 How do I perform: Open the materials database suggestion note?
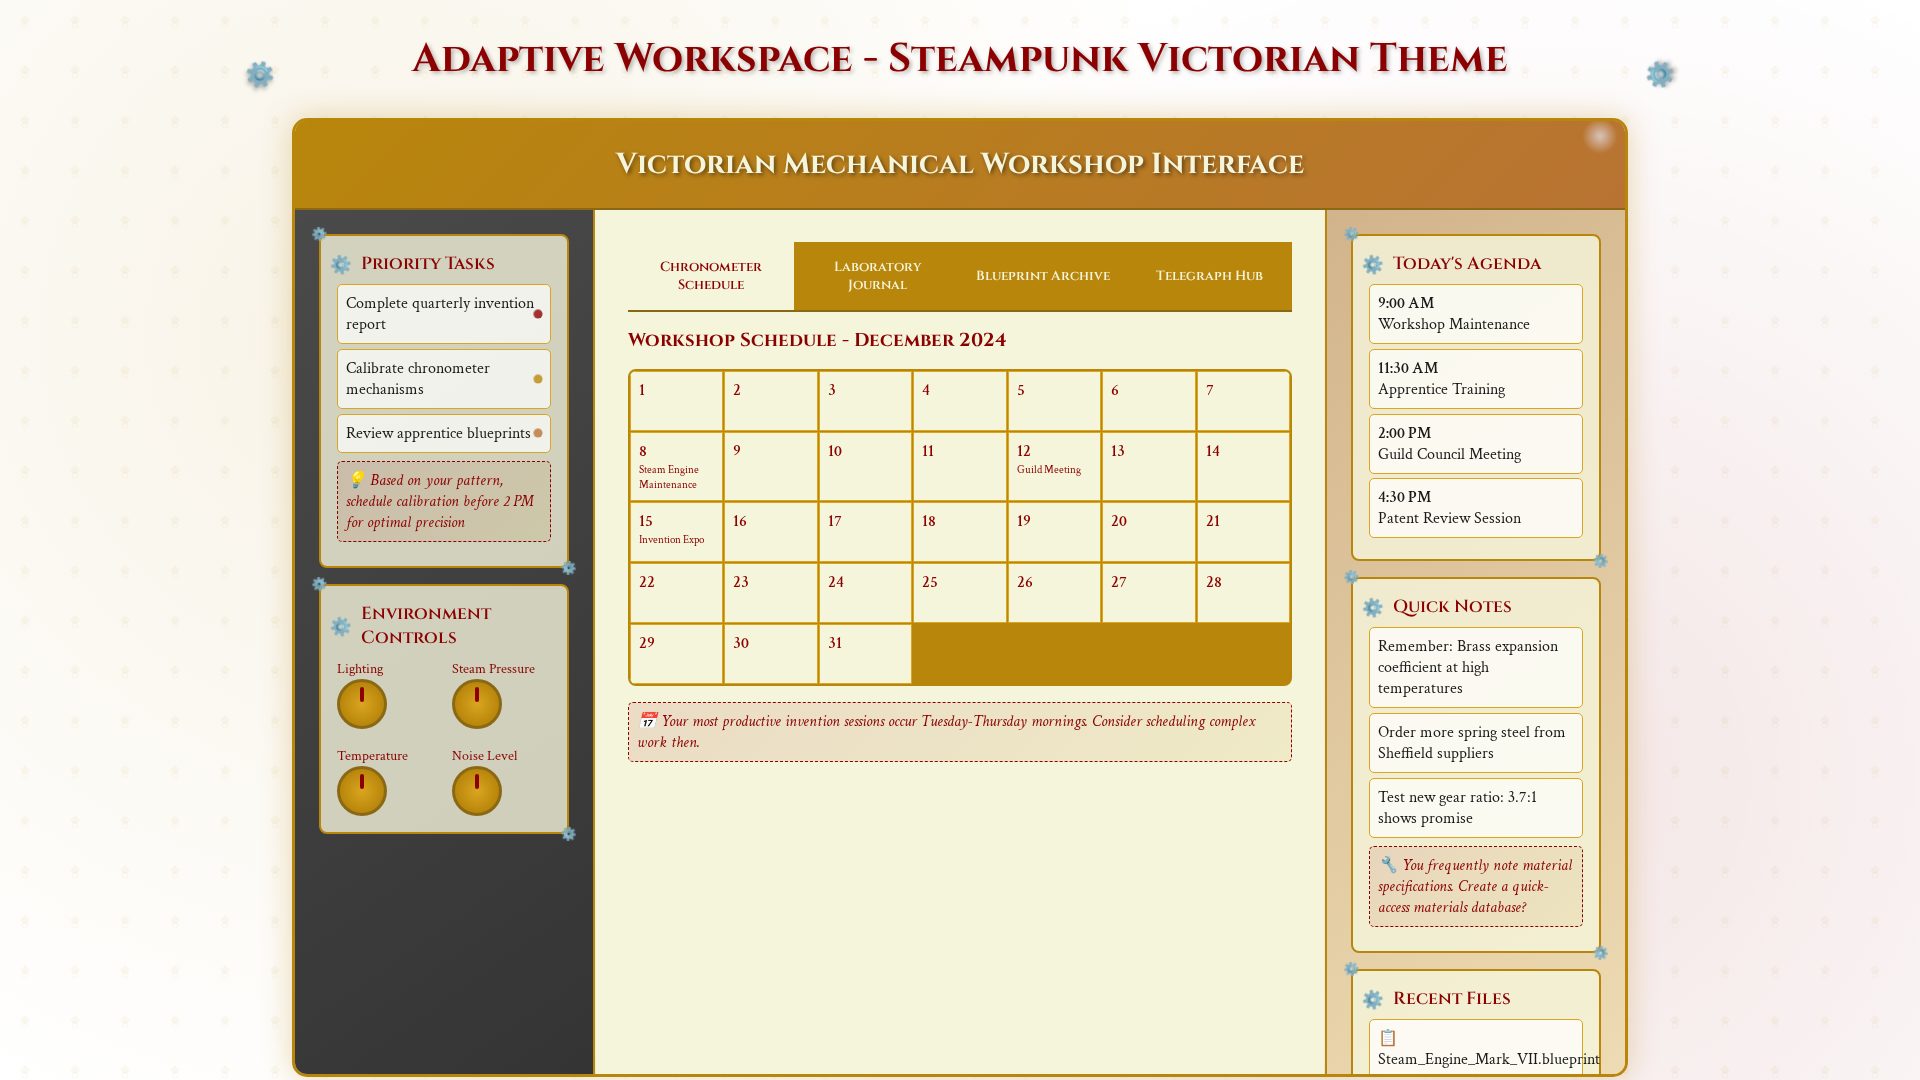pos(1475,887)
